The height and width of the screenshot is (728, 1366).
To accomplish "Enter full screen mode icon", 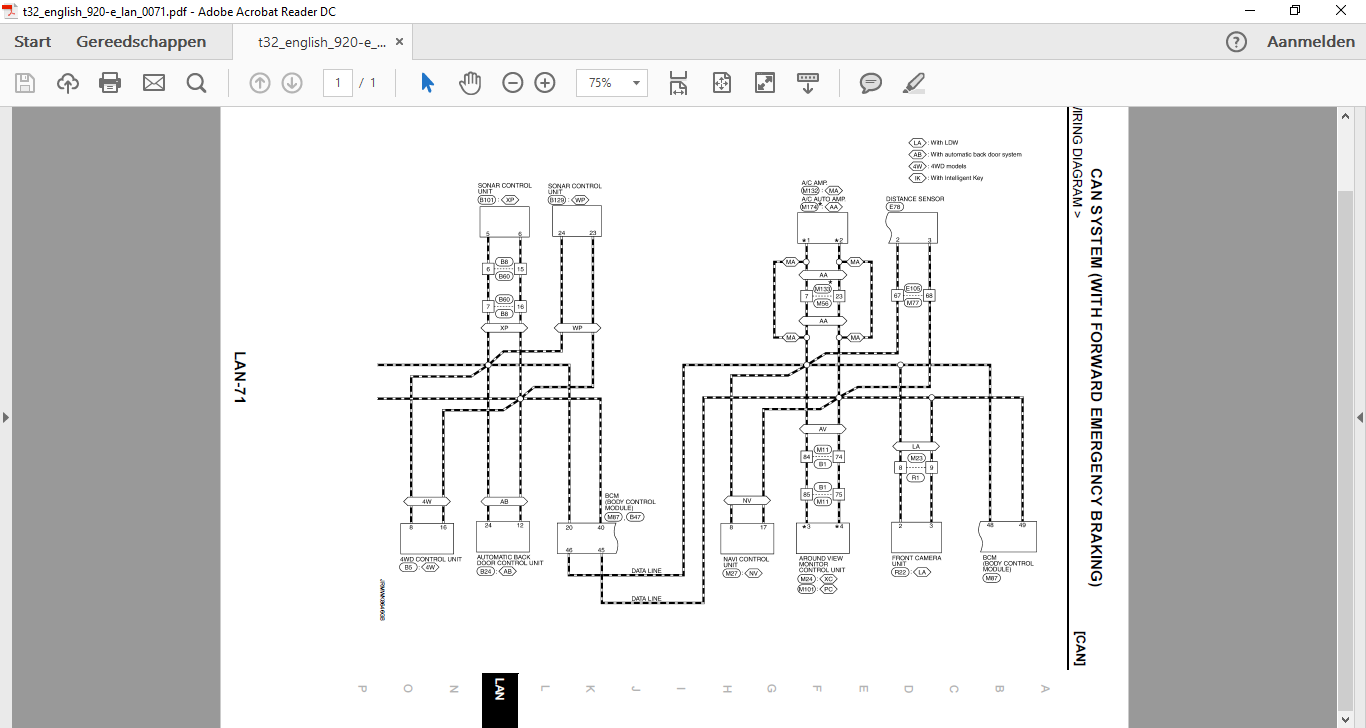I will [765, 83].
